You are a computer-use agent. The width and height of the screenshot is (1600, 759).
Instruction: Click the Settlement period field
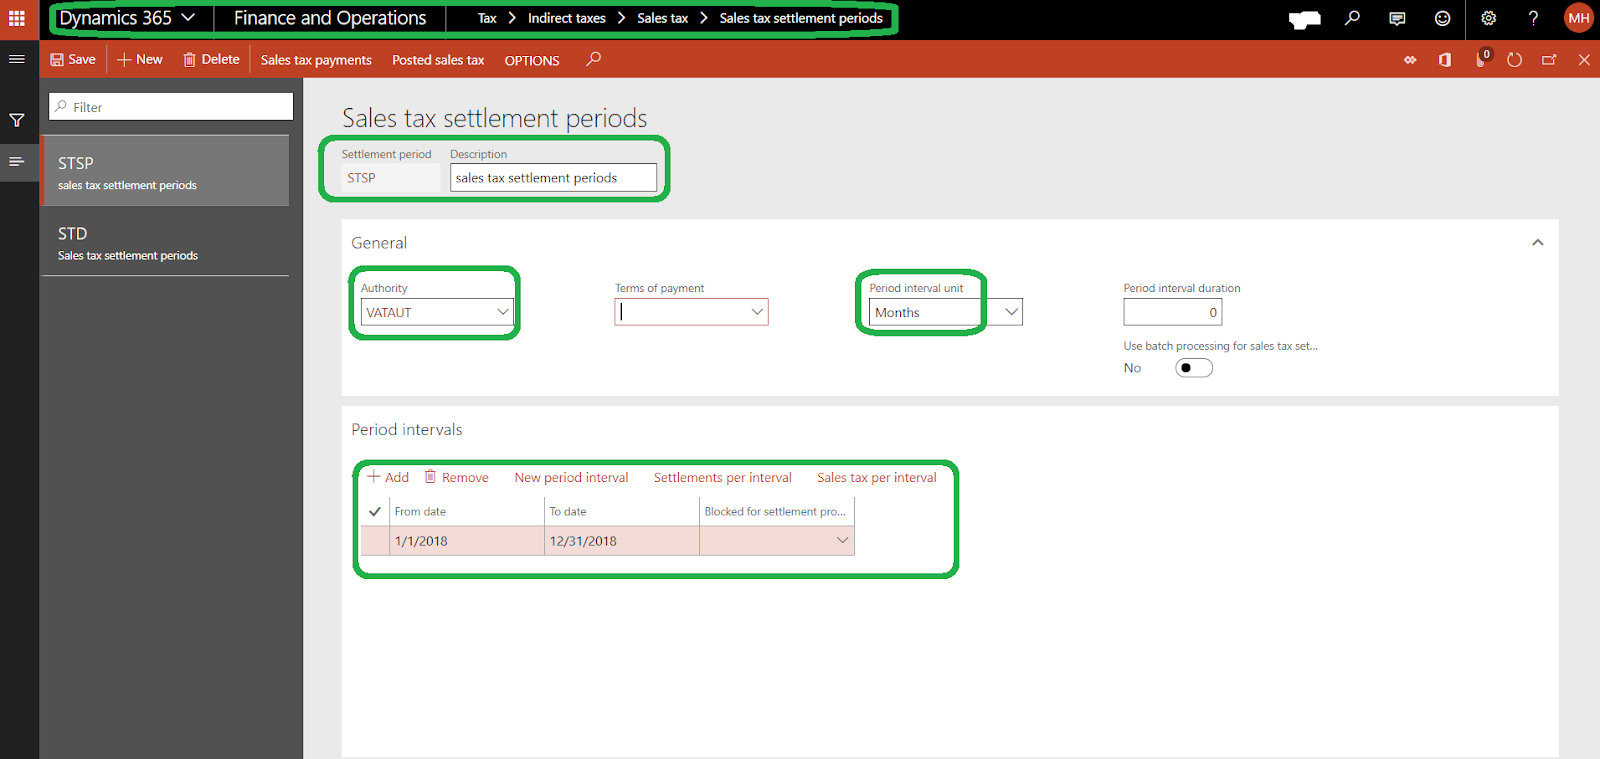[x=390, y=178]
